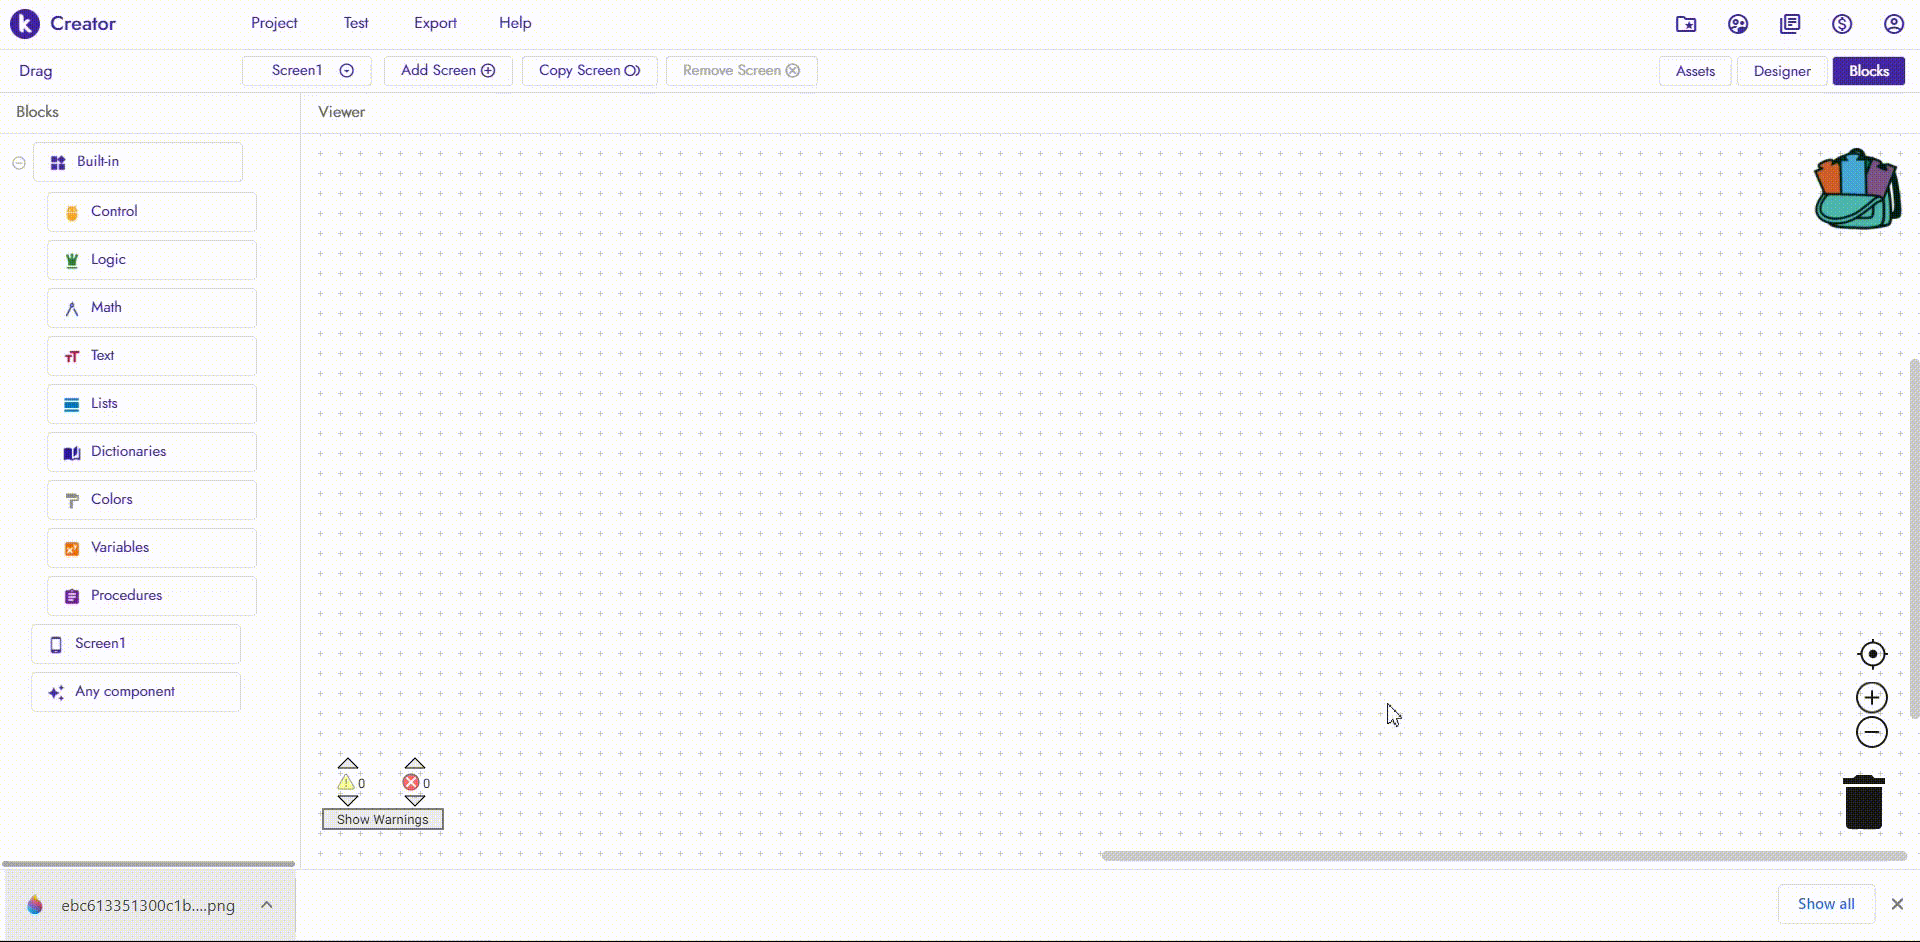Viewport: 1920px width, 942px height.
Task: Close the downloads bar
Action: coord(1897,904)
